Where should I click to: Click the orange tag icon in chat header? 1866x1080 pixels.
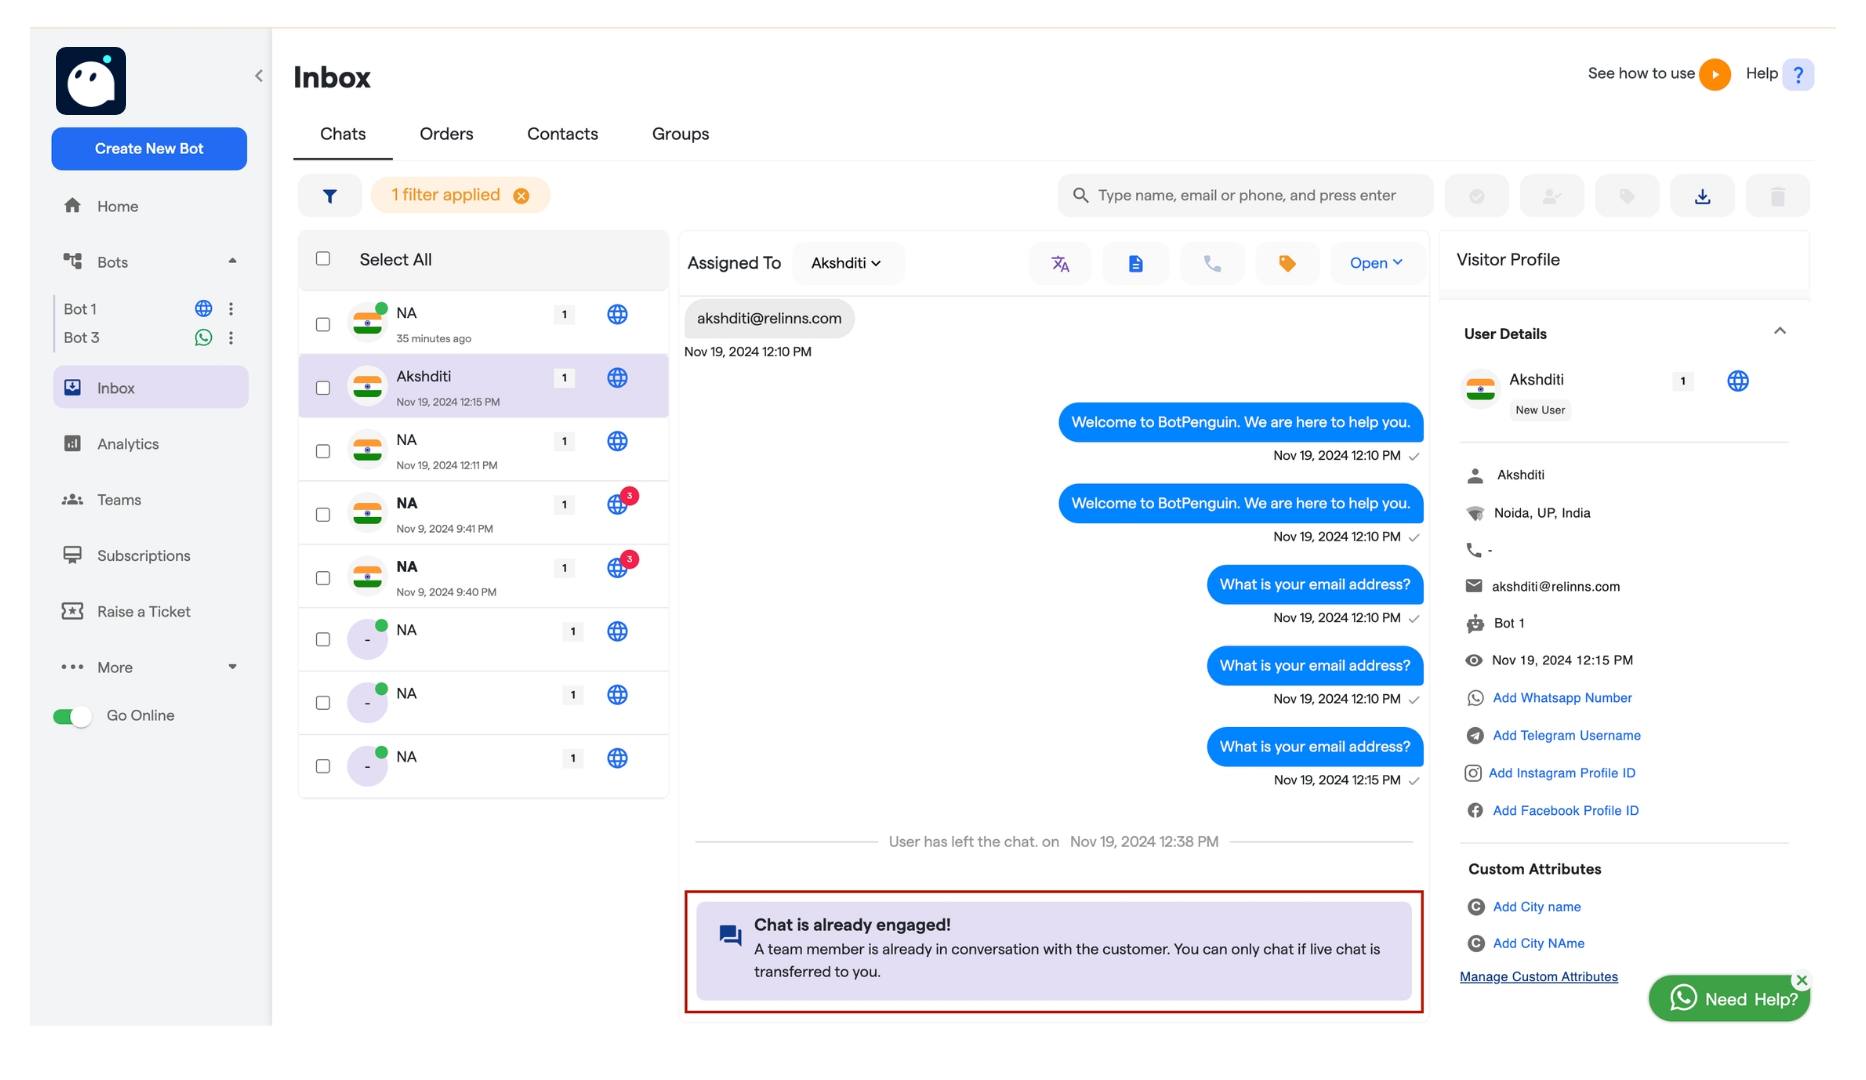coord(1287,264)
